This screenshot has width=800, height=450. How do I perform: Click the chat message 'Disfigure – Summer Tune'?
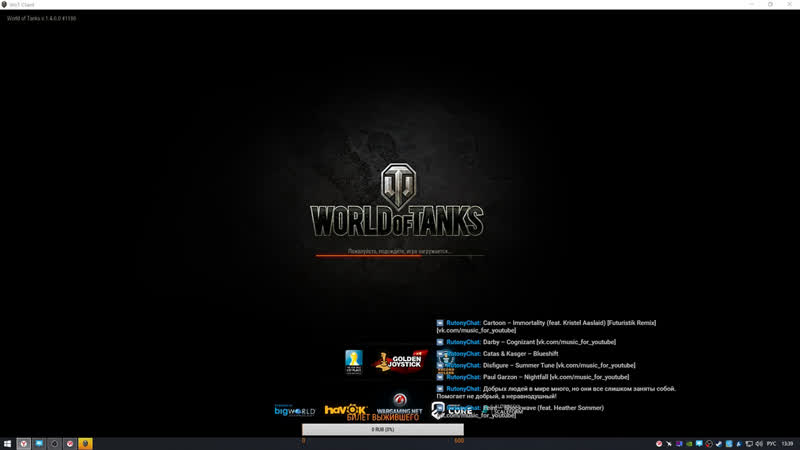(536, 365)
